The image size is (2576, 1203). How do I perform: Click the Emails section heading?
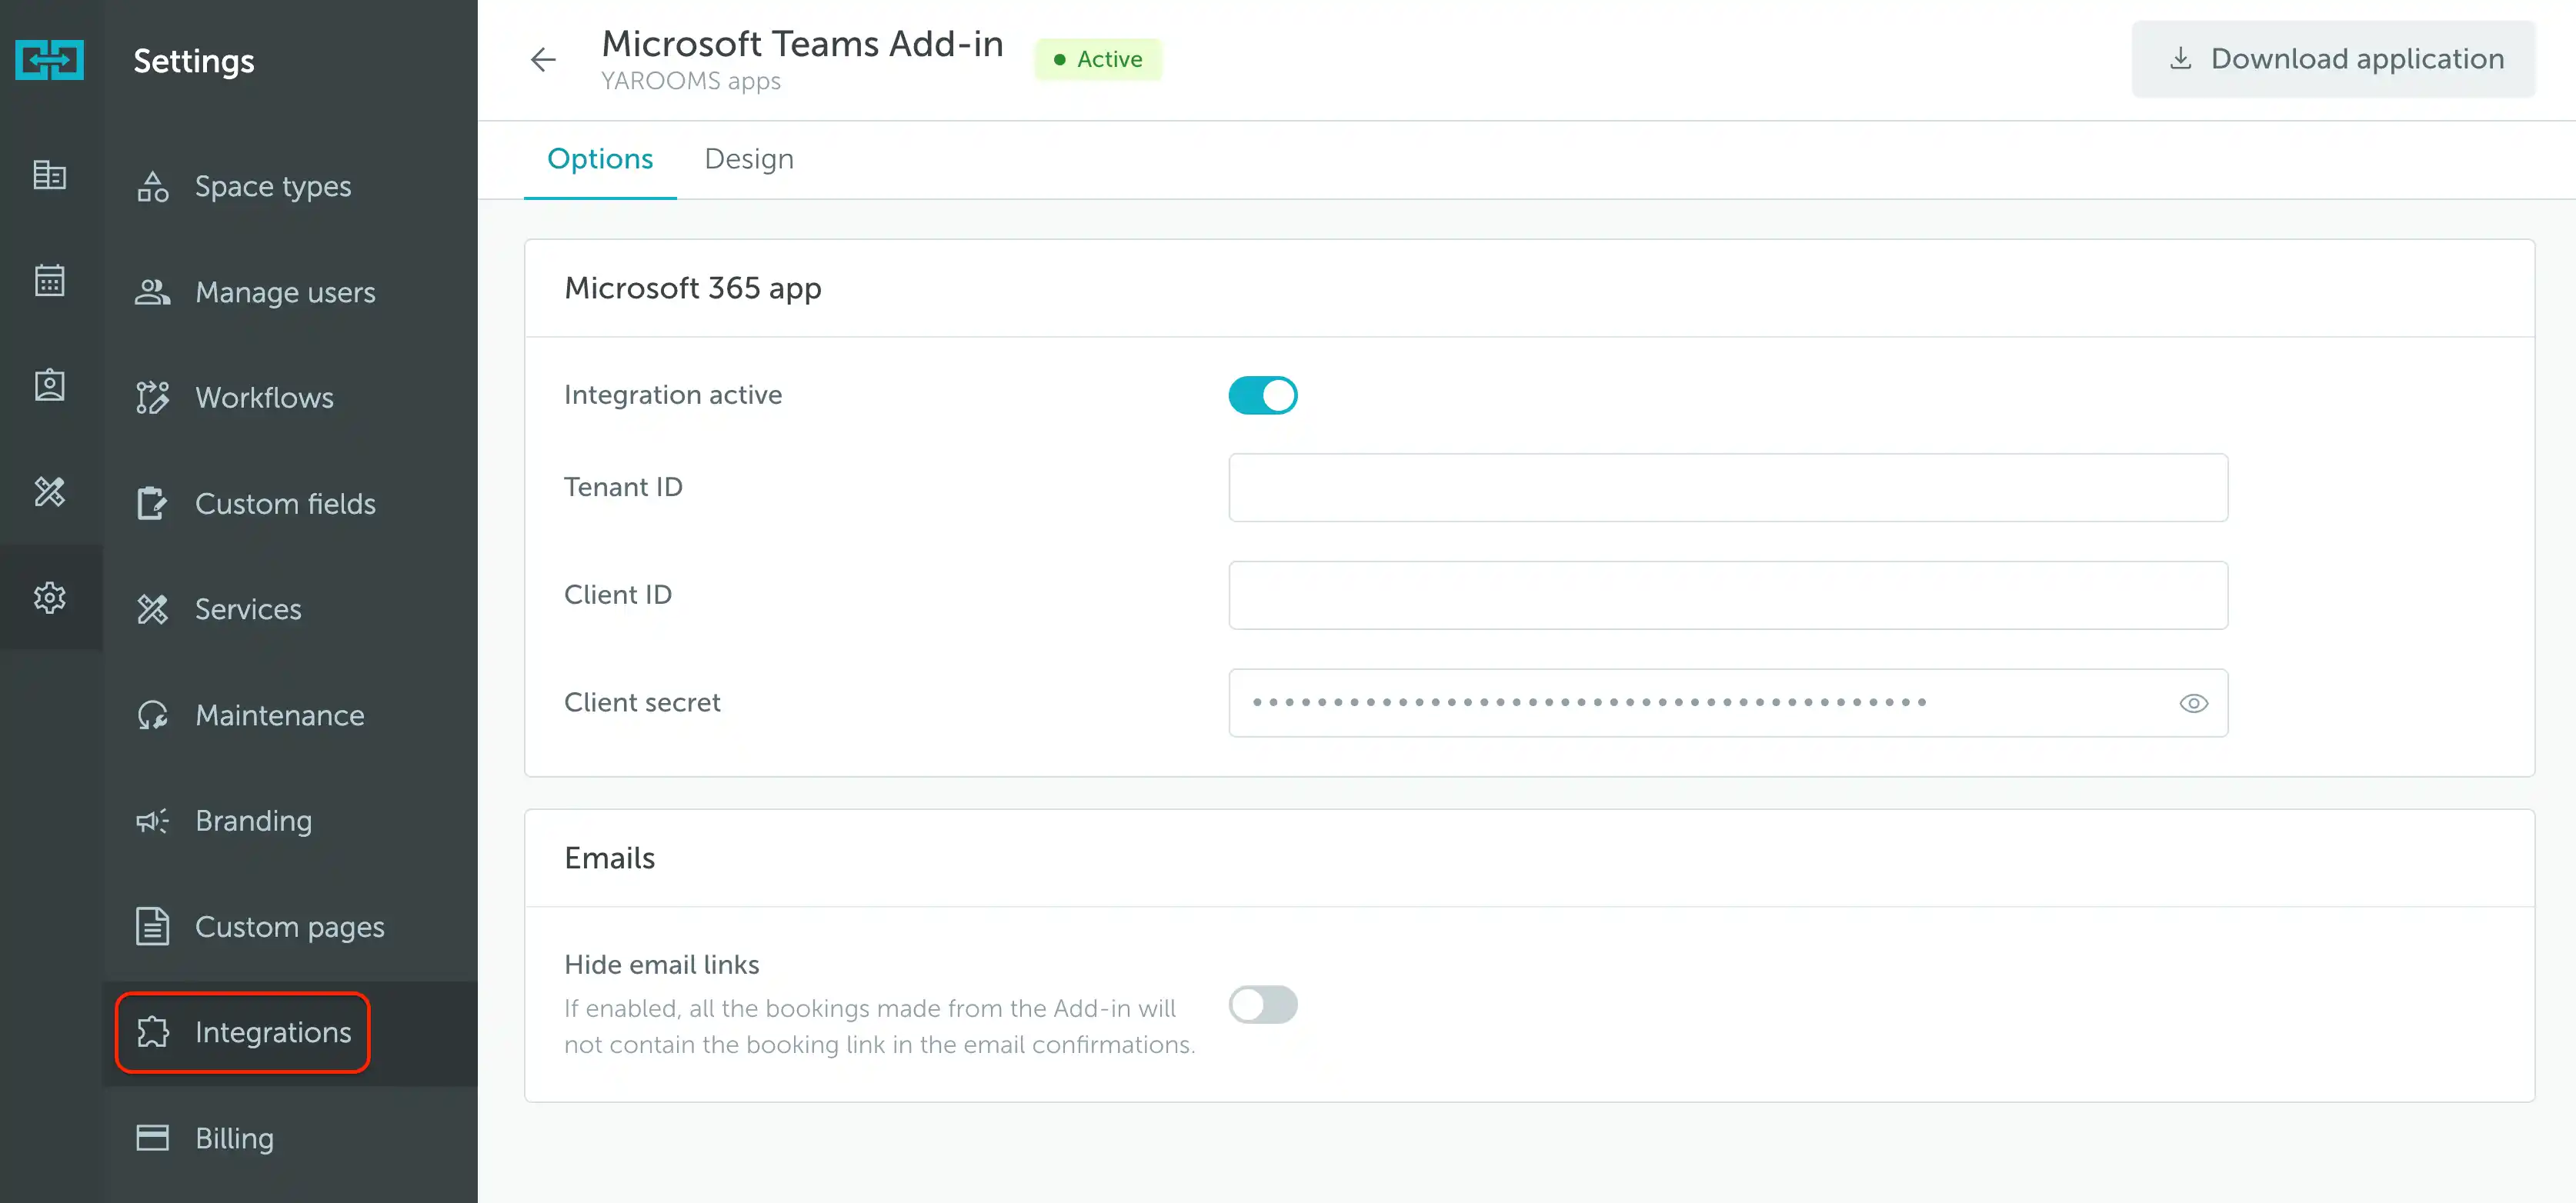click(609, 858)
